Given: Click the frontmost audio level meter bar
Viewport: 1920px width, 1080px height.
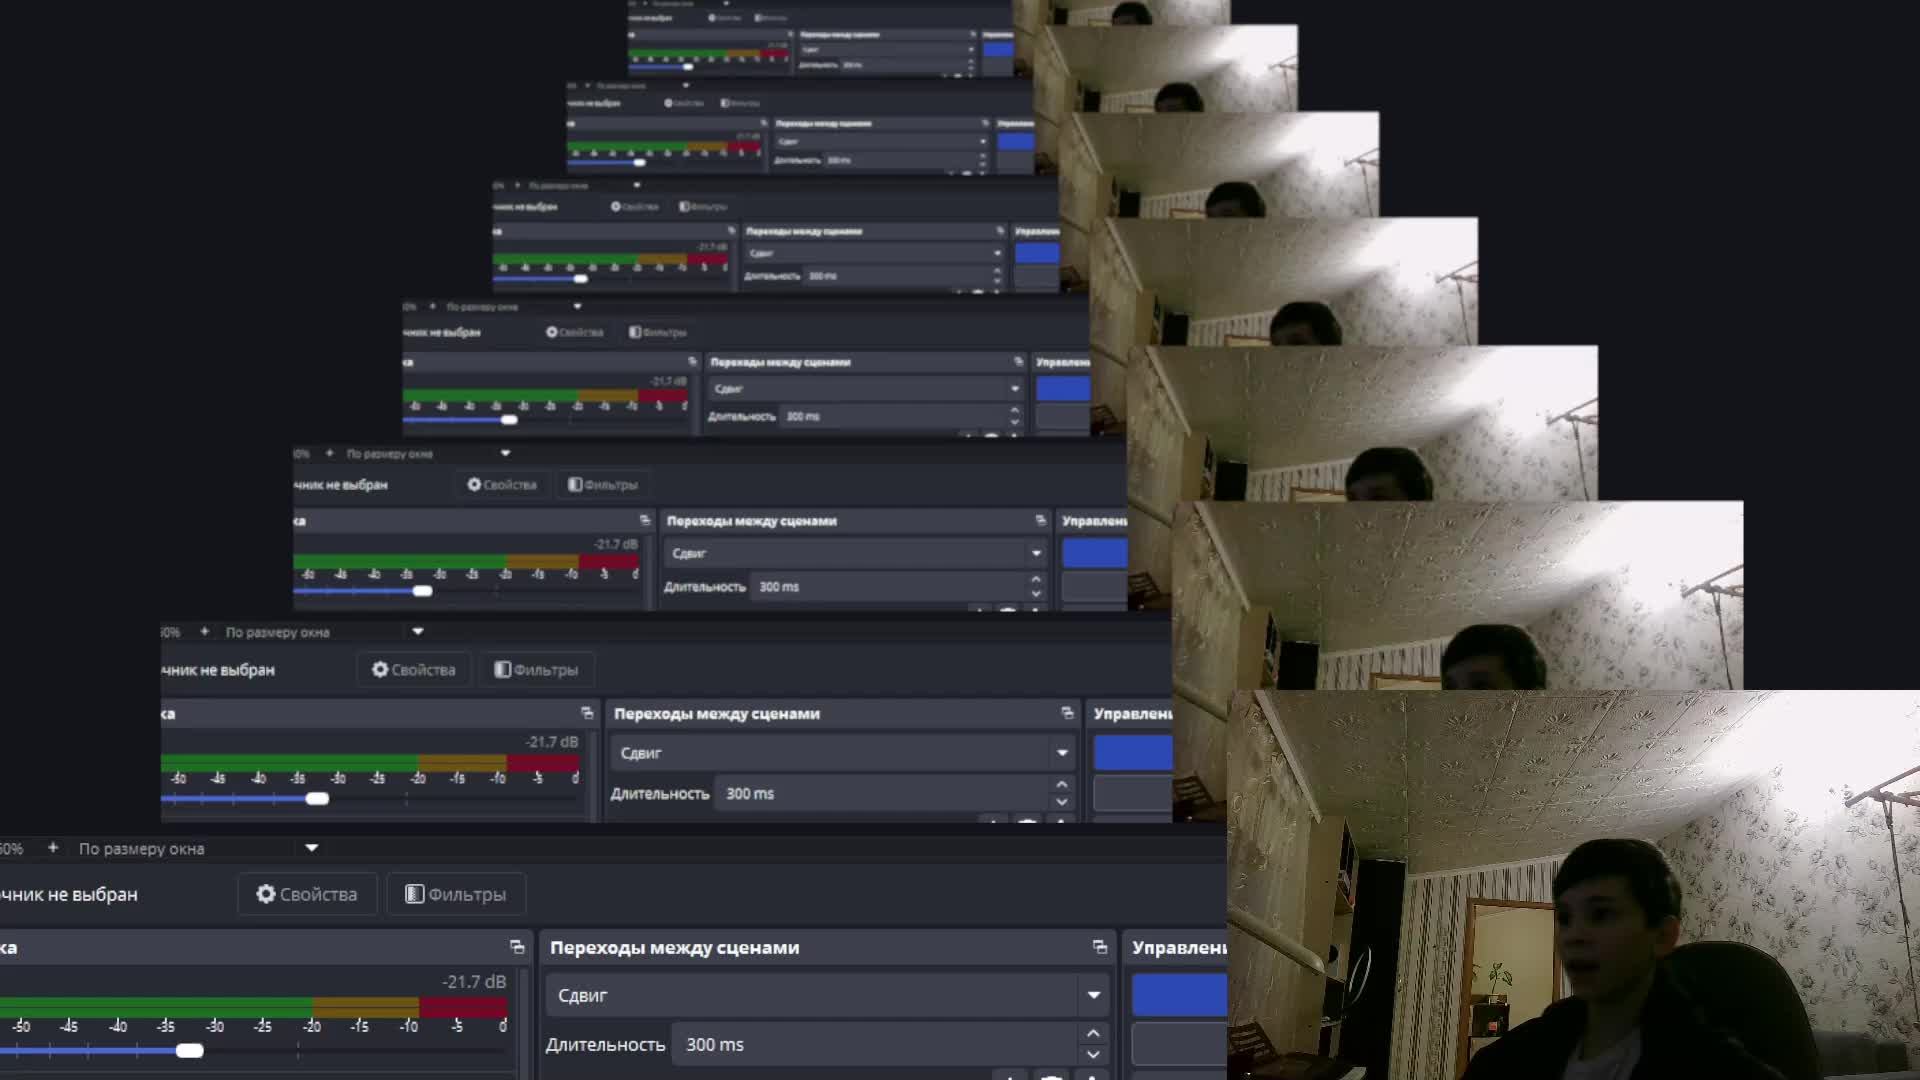Looking at the screenshot, I should click(x=250, y=1007).
